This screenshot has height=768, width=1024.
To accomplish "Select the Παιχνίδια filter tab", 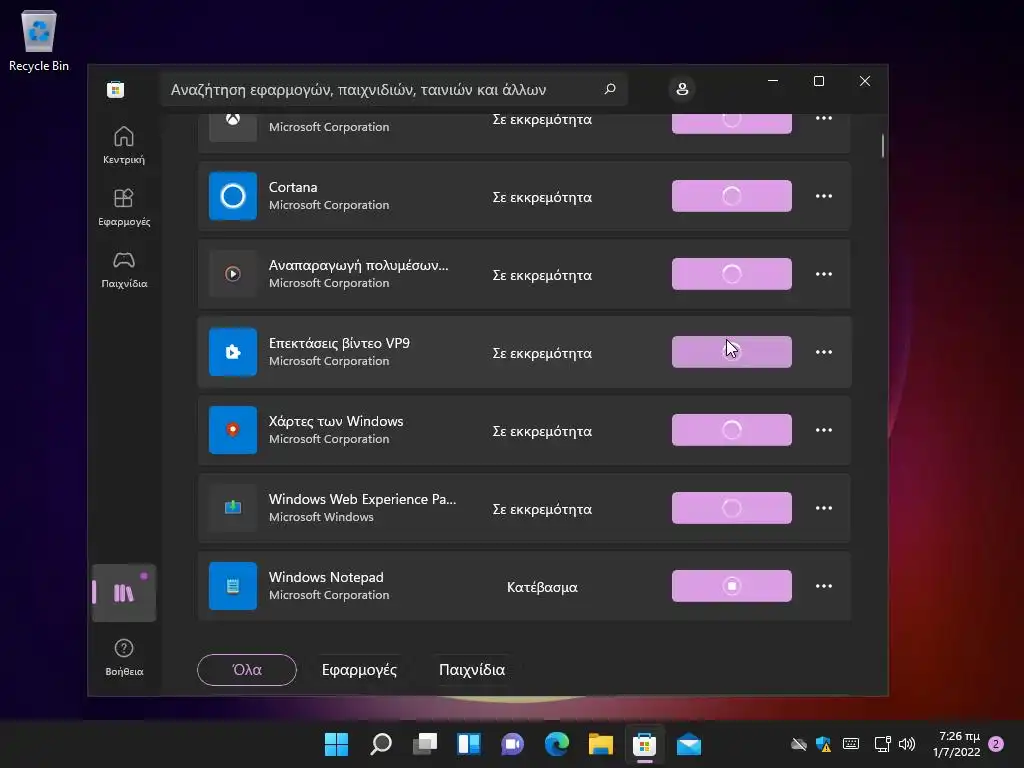I will tap(472, 669).
